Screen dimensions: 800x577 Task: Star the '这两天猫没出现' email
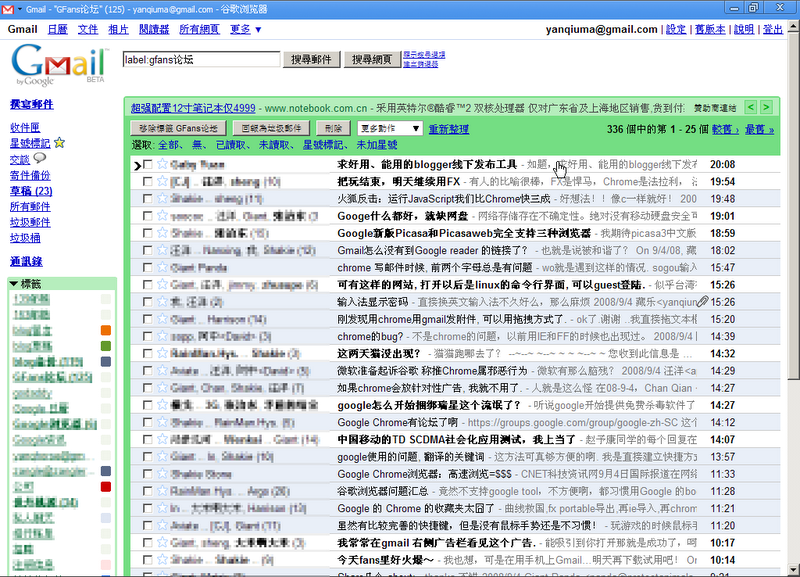click(162, 354)
